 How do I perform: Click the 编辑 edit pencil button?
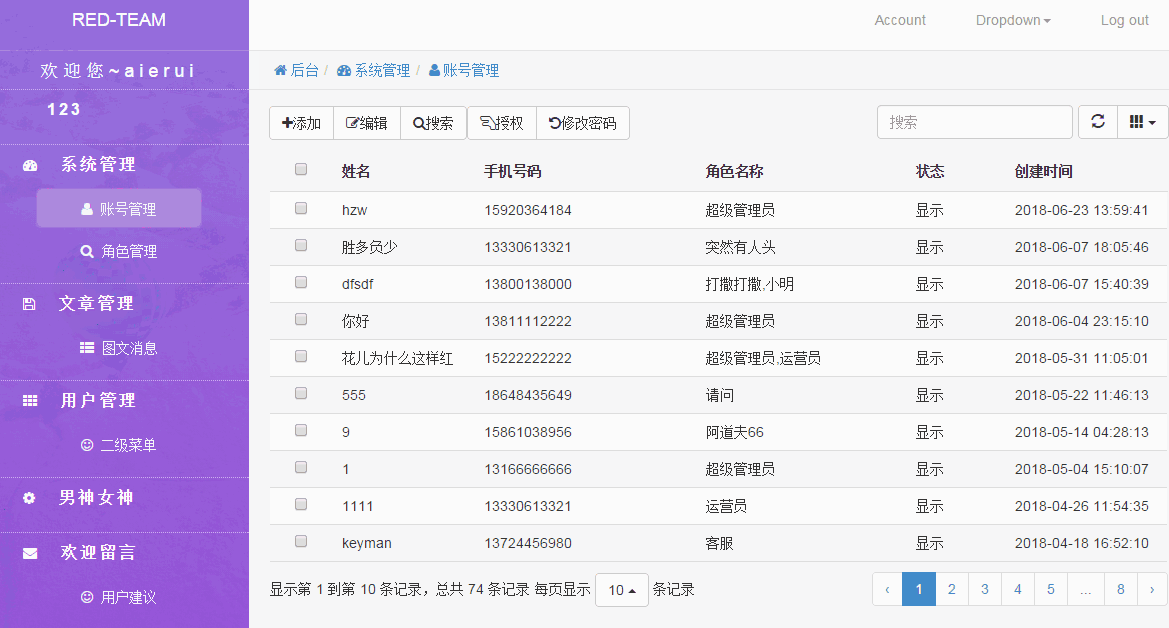[x=366, y=123]
